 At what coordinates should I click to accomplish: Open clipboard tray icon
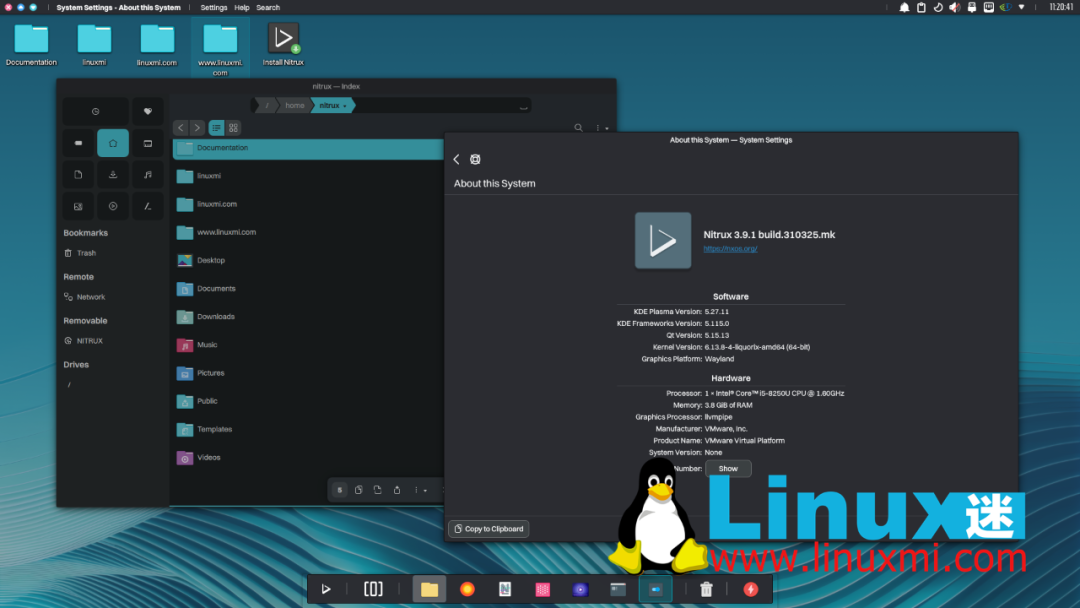tap(922, 8)
